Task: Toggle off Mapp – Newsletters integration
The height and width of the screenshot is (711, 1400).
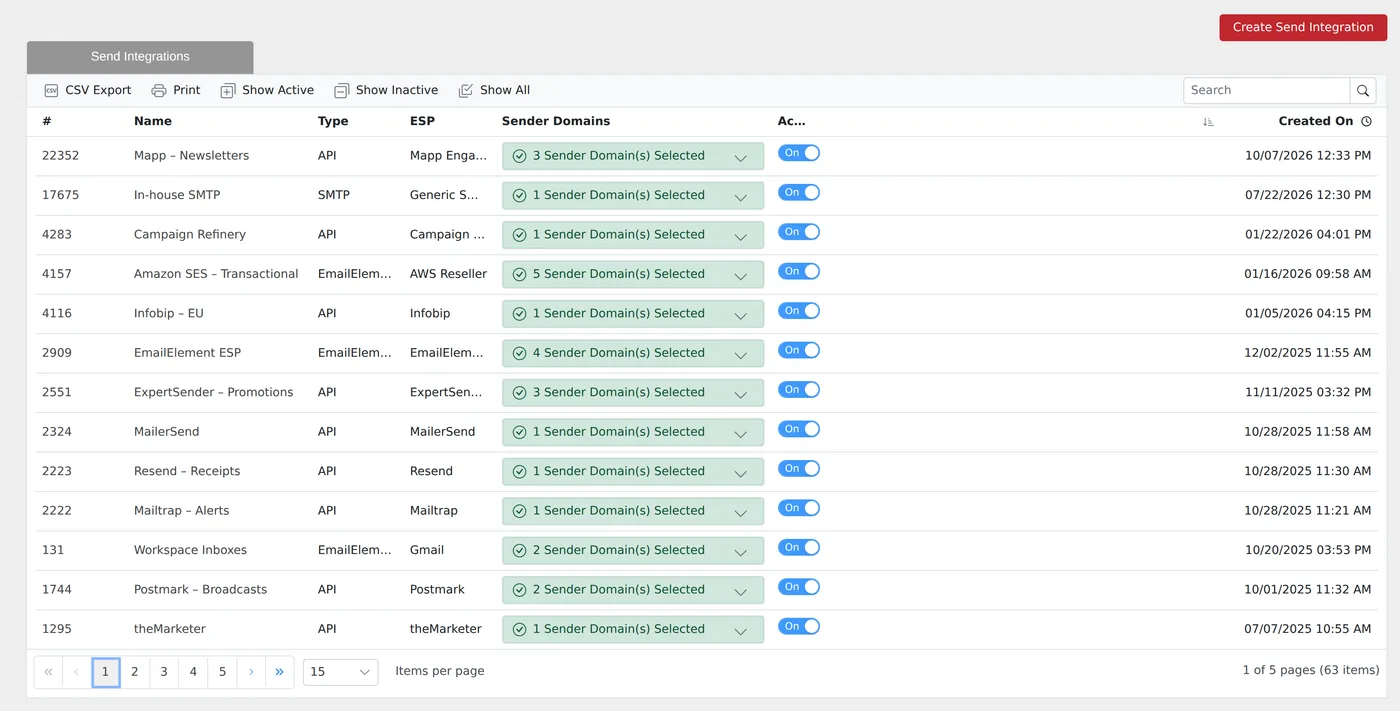Action: 799,153
